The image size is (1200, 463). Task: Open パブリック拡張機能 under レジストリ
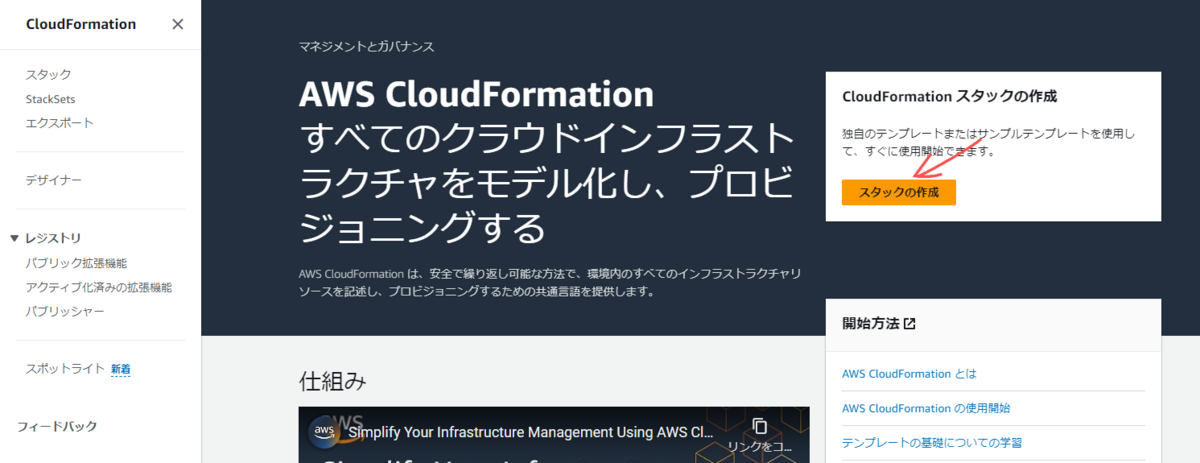(76, 263)
